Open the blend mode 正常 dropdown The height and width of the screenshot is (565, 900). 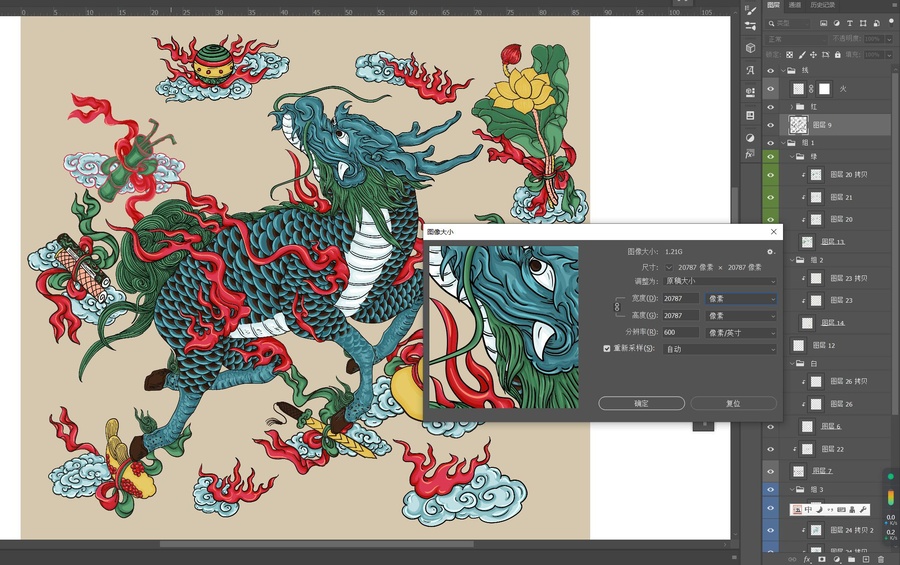pyautogui.click(x=796, y=39)
